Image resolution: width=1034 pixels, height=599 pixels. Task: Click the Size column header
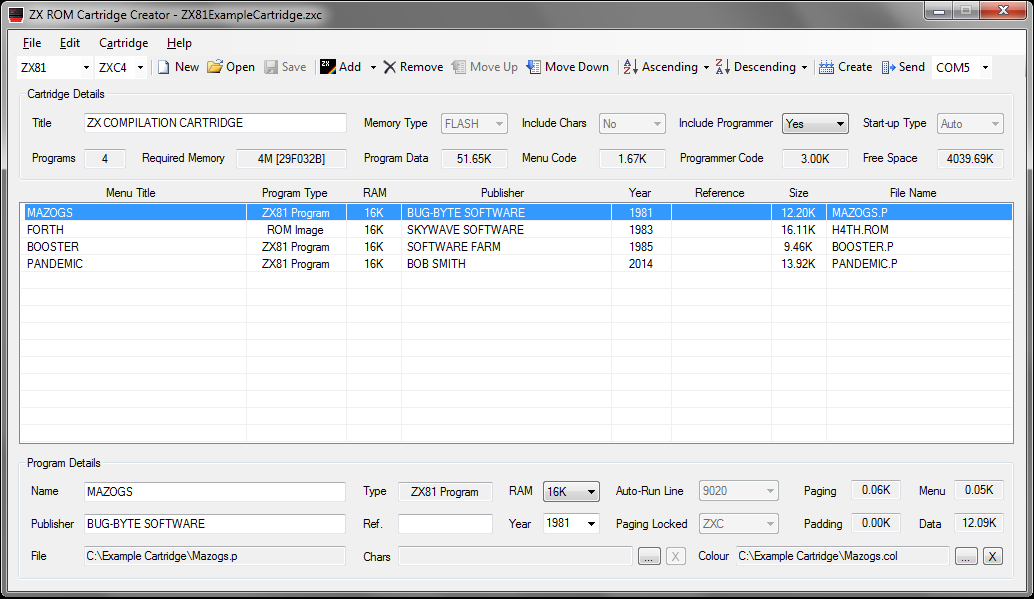799,193
